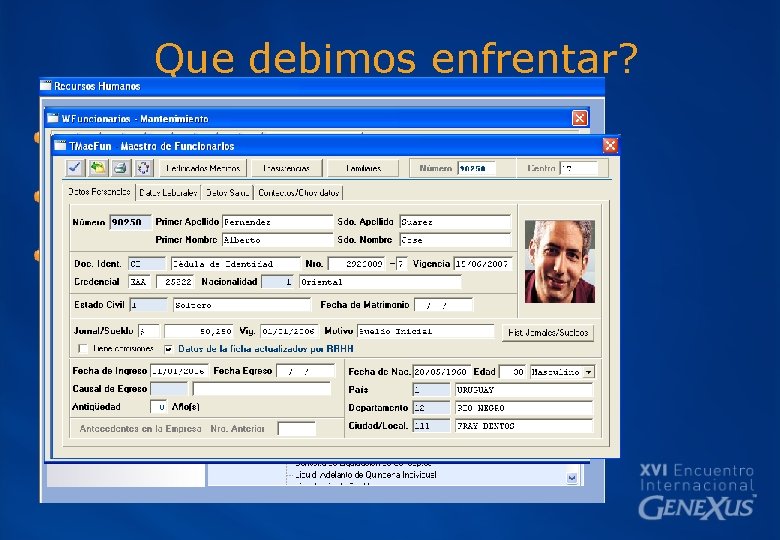Click the printer icon in TMaeFun toolbar
The height and width of the screenshot is (540, 780).
tap(120, 168)
